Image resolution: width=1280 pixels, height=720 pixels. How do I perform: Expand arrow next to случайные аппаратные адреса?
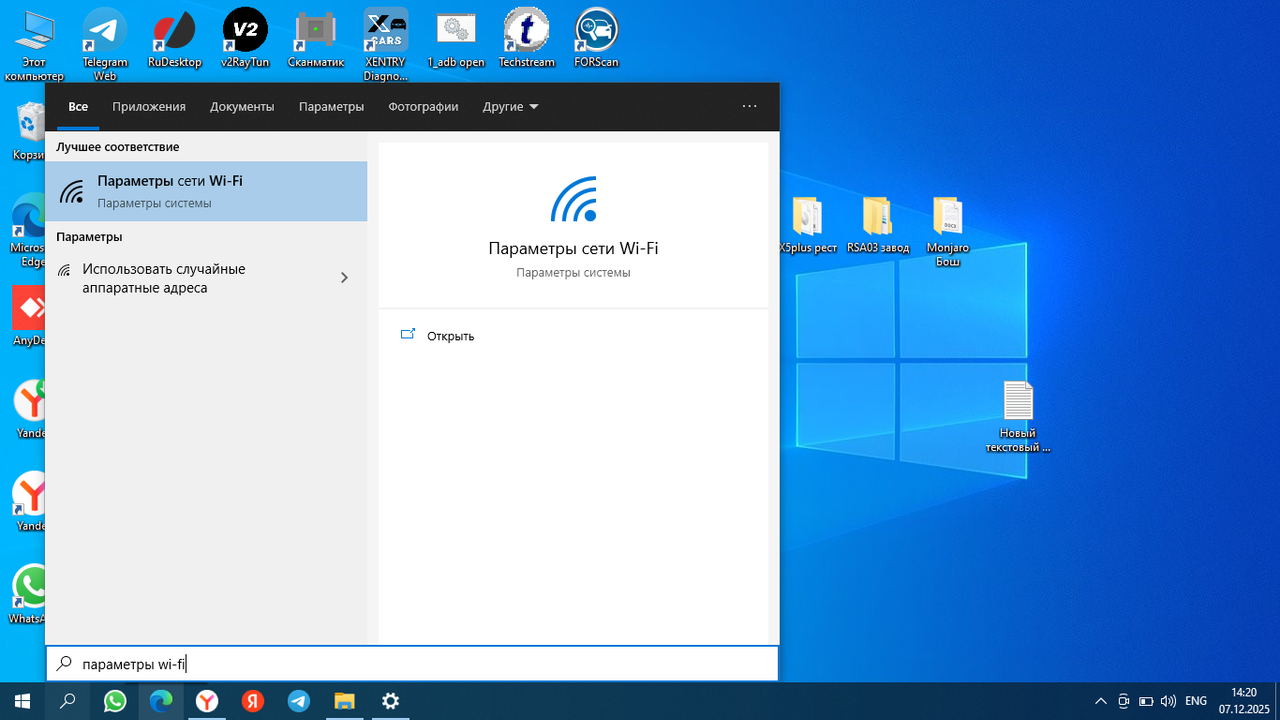tap(344, 278)
